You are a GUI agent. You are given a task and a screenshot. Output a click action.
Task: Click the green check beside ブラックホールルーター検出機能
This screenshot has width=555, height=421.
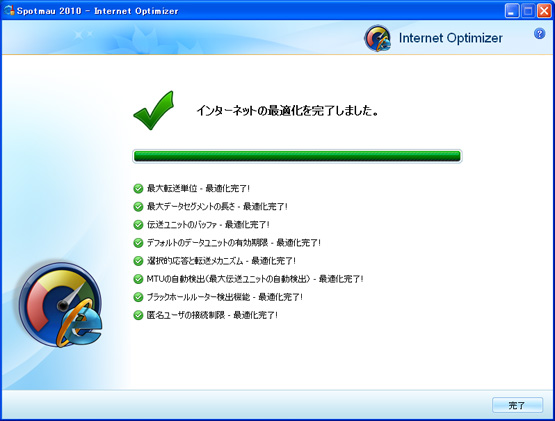(x=138, y=297)
